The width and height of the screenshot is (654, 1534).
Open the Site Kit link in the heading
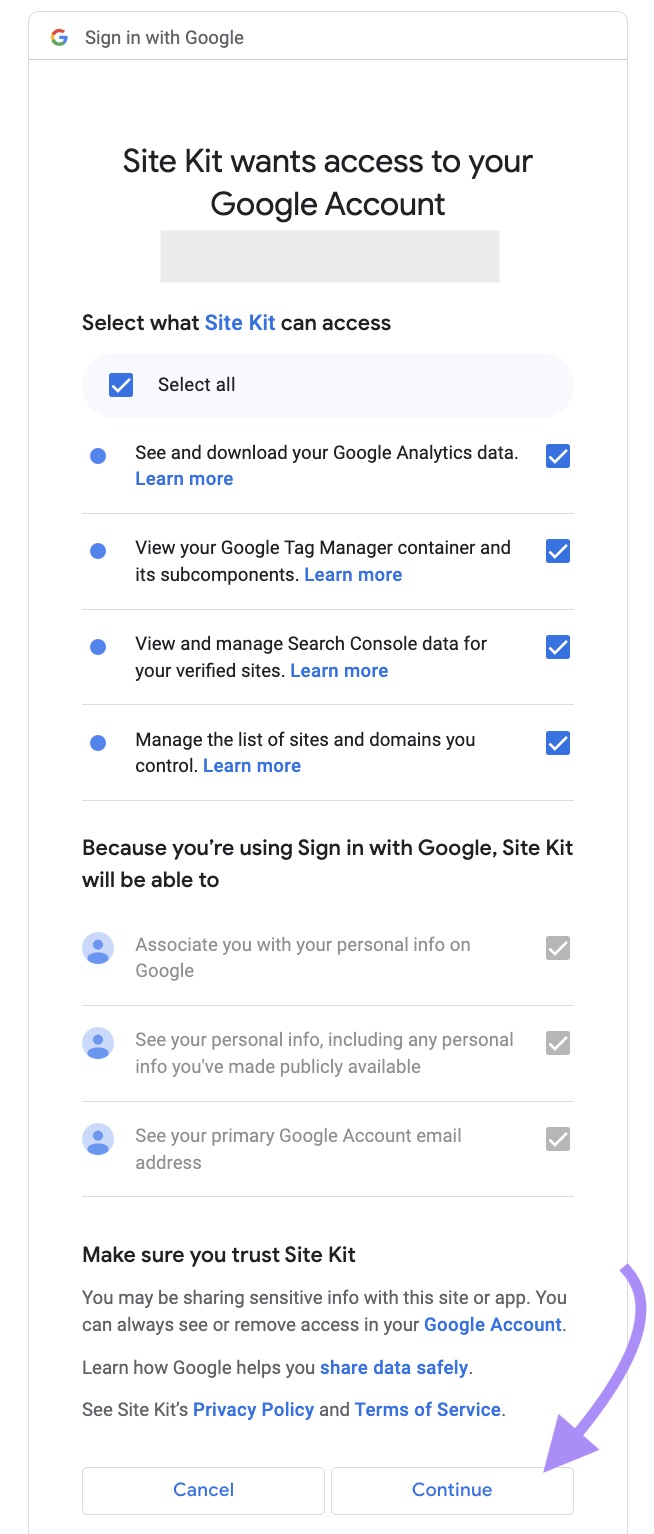239,322
